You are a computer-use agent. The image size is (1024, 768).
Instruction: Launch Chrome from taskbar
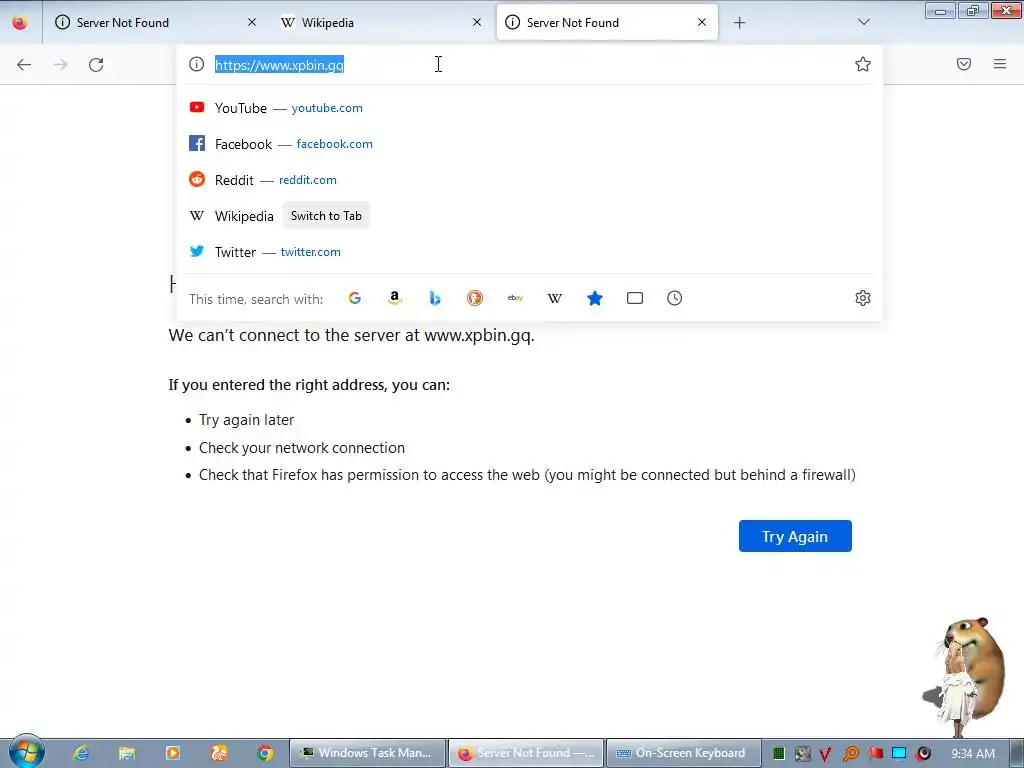[x=264, y=753]
